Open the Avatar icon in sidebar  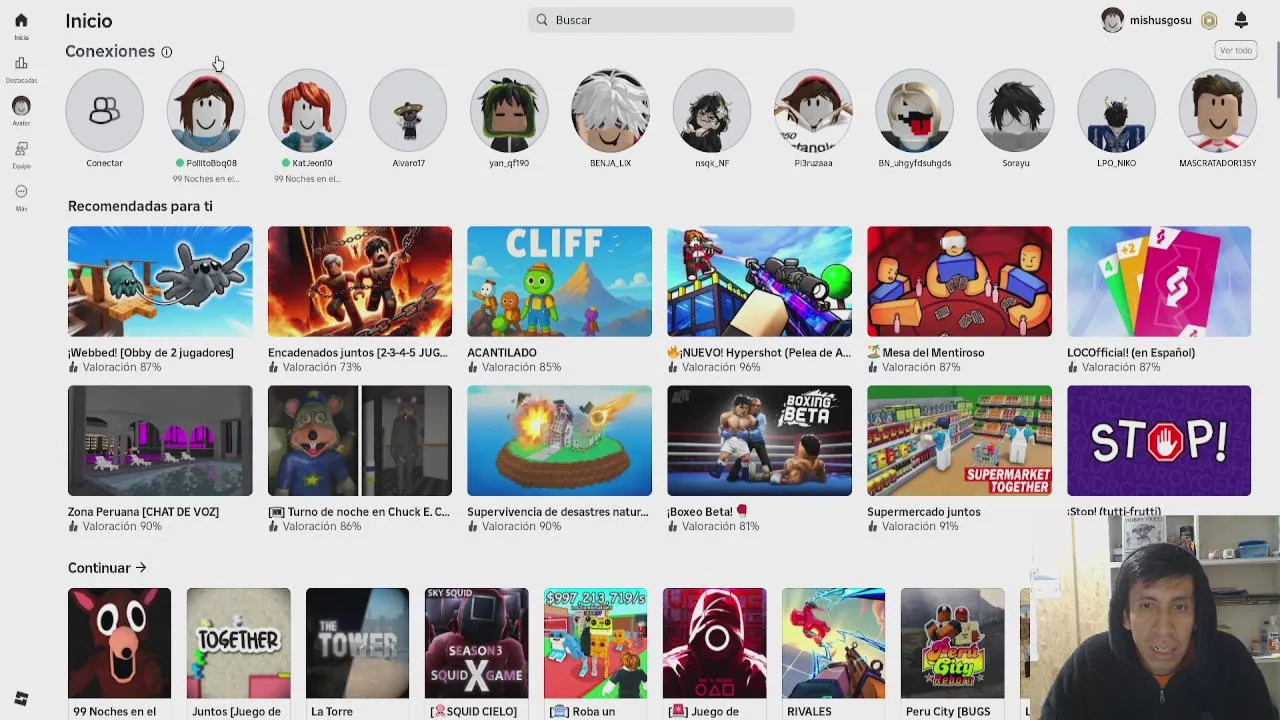coord(21,106)
